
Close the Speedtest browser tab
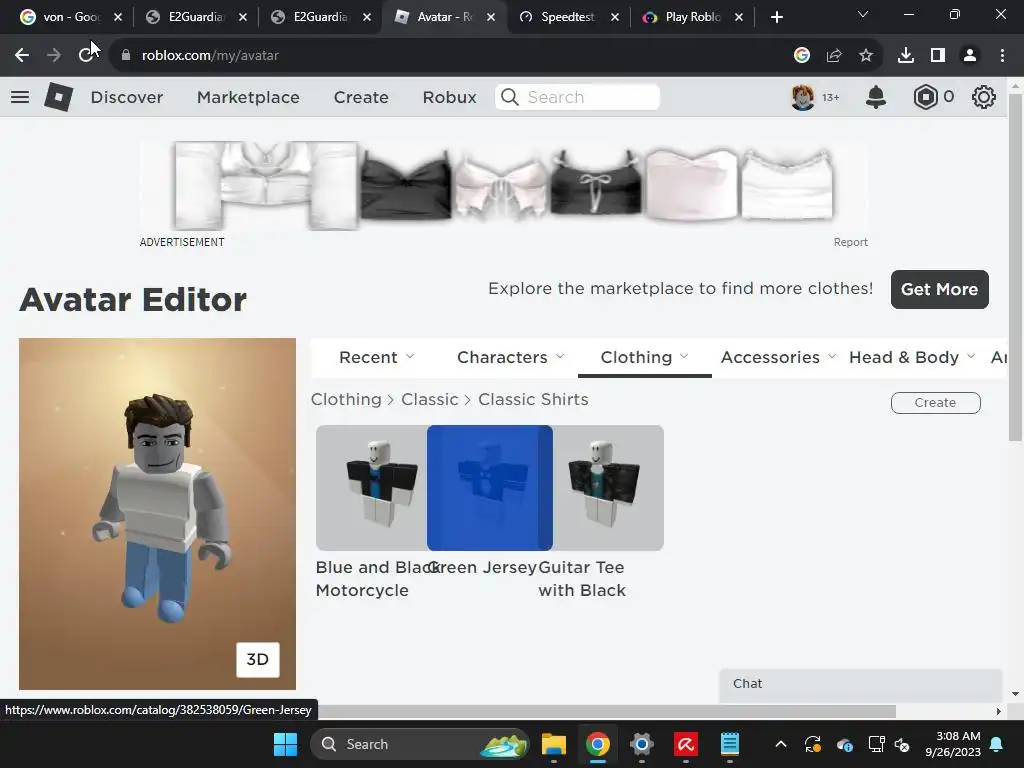click(615, 17)
